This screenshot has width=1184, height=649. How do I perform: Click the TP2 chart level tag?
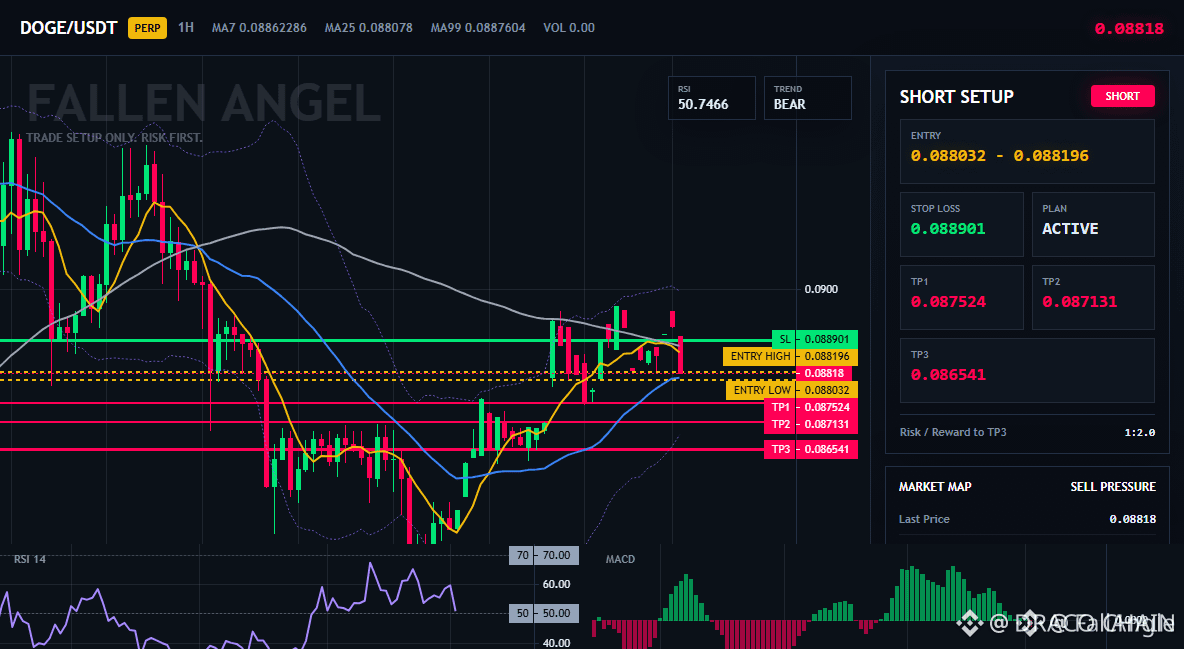(x=811, y=424)
